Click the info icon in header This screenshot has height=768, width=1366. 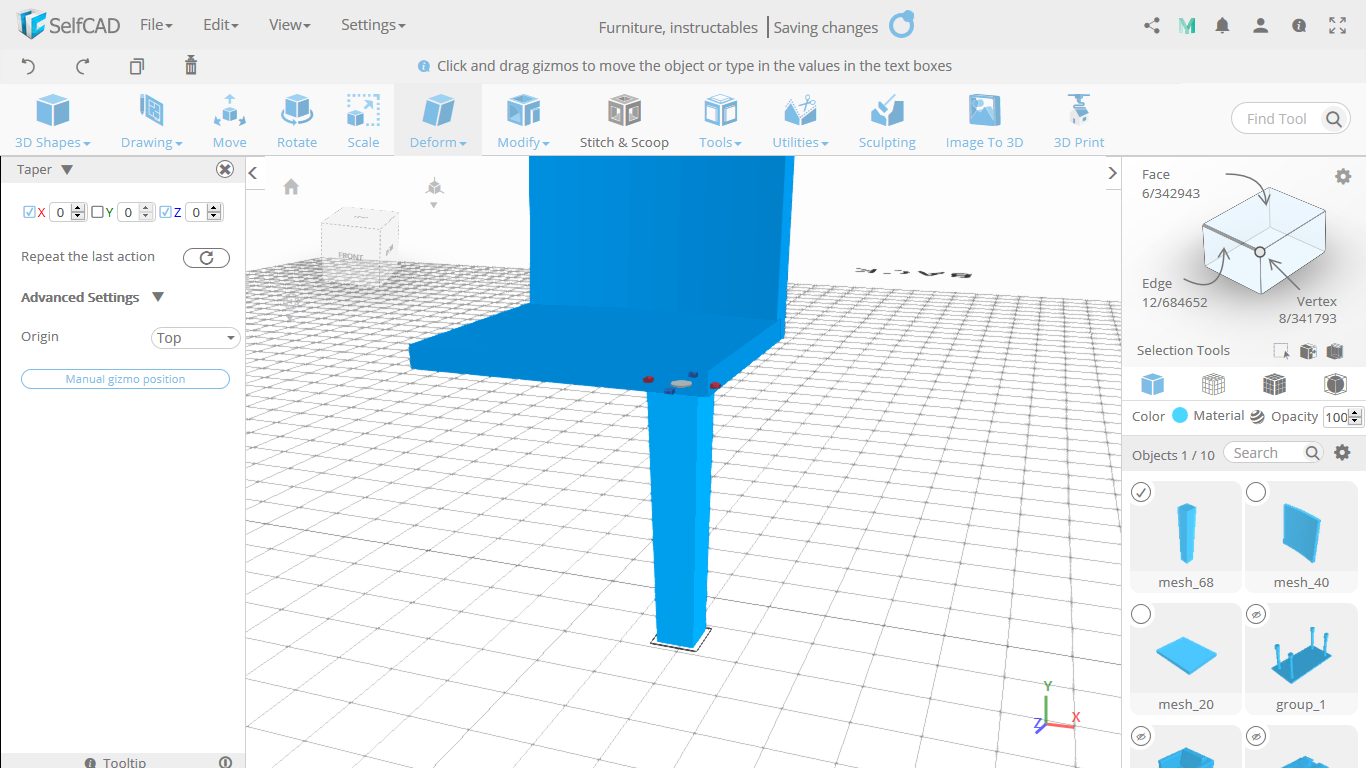pos(1299,26)
